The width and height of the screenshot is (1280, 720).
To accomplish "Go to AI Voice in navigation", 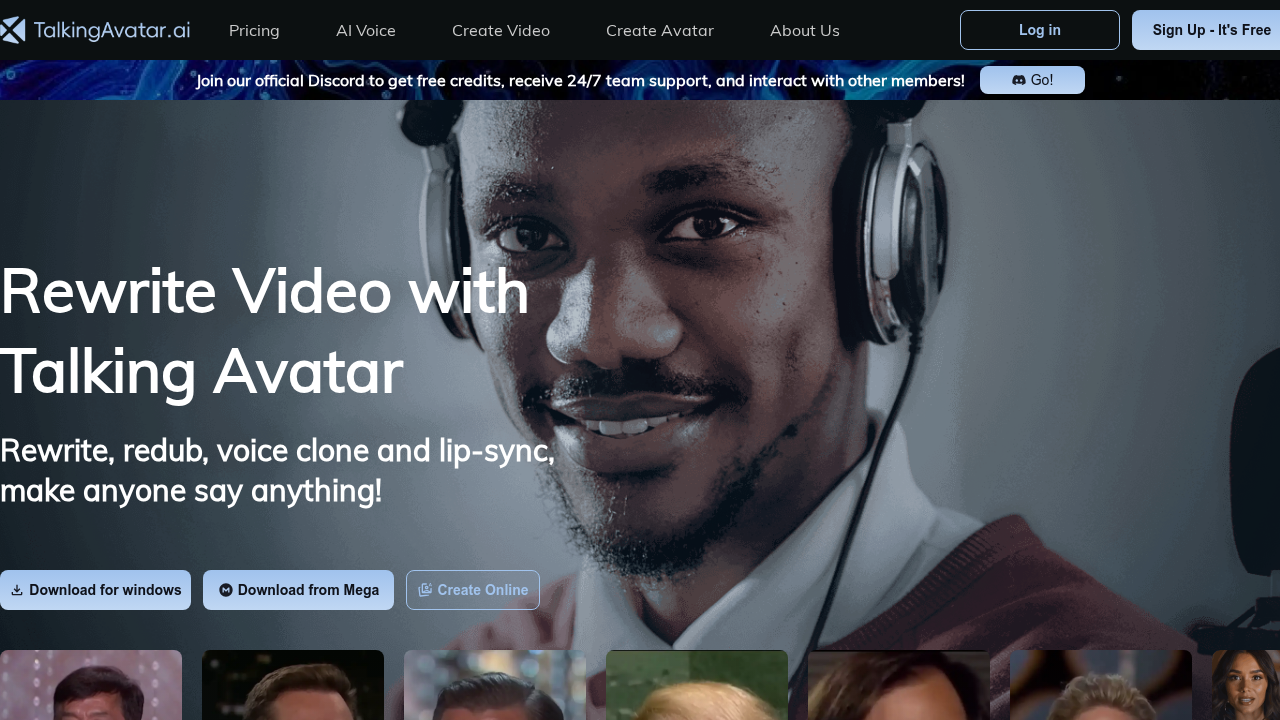I will (x=366, y=30).
